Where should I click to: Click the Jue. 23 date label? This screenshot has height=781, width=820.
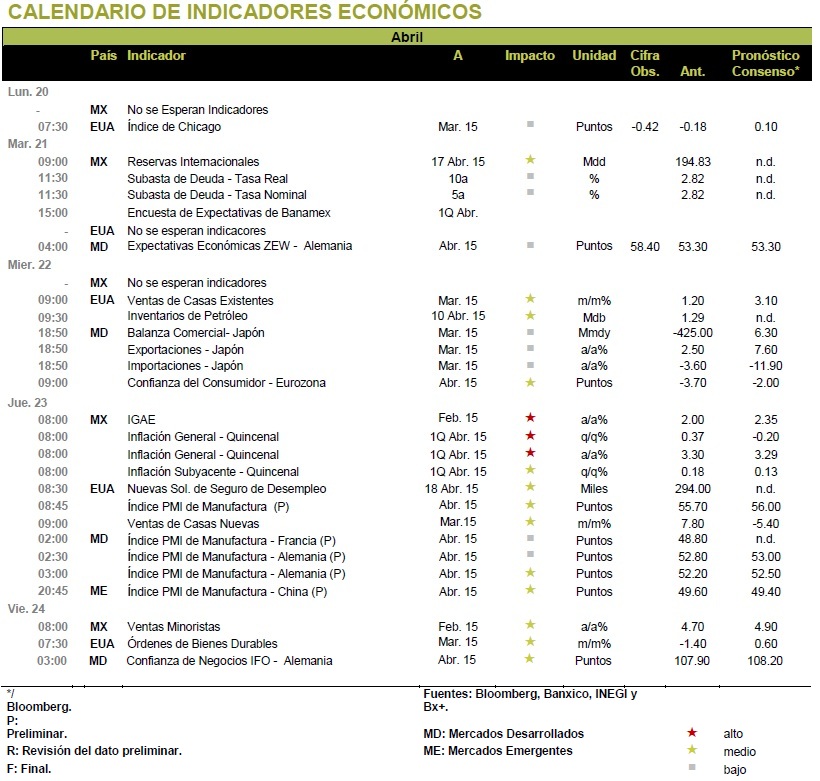tap(27, 402)
